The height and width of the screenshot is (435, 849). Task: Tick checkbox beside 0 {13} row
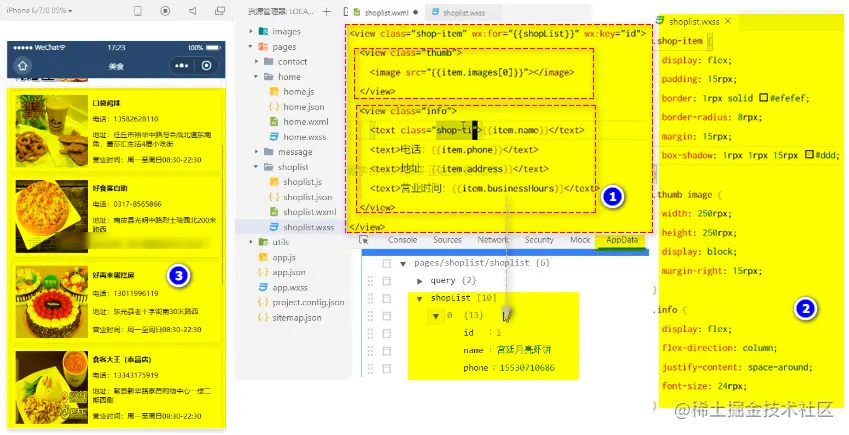tap(387, 315)
